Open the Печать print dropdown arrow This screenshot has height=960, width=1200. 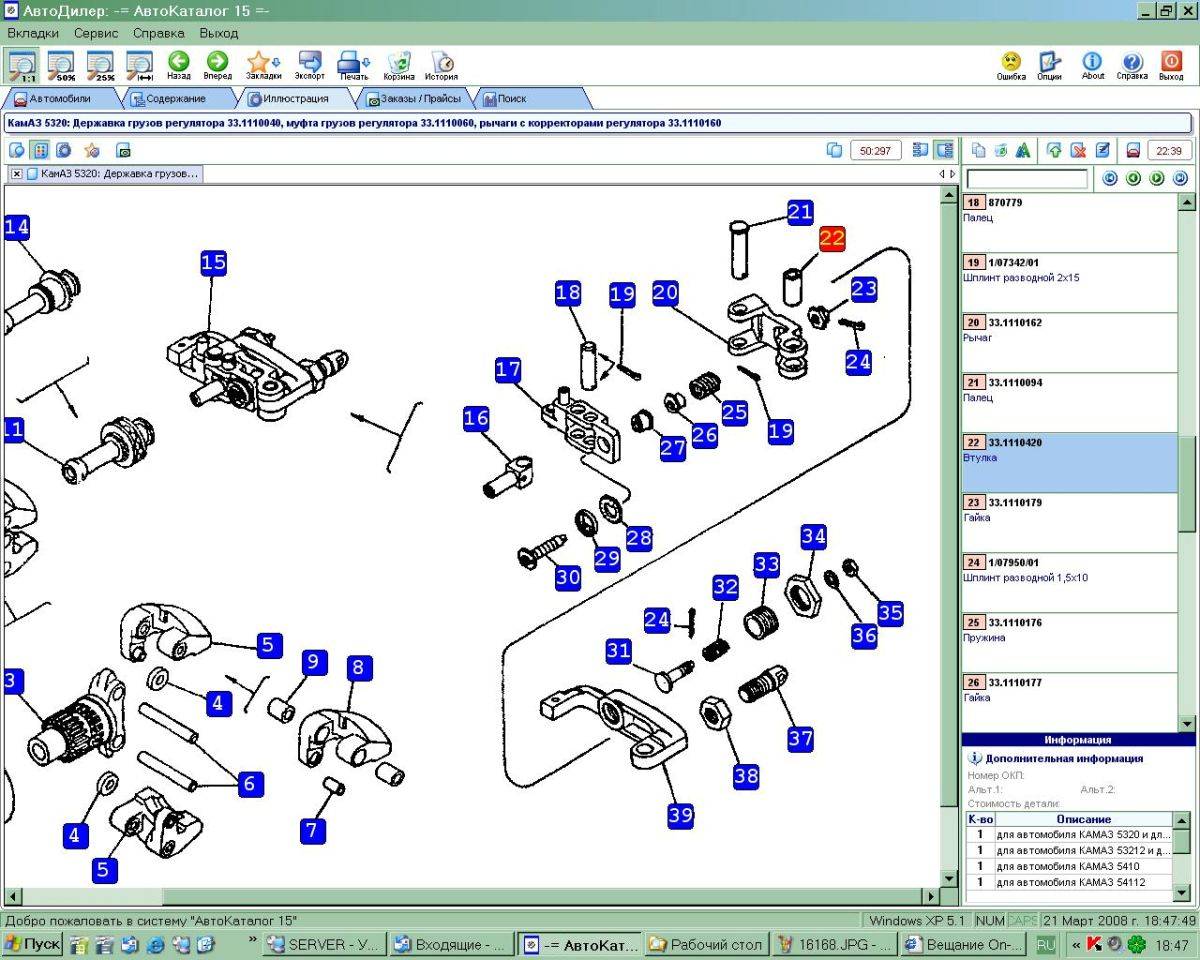[367, 62]
